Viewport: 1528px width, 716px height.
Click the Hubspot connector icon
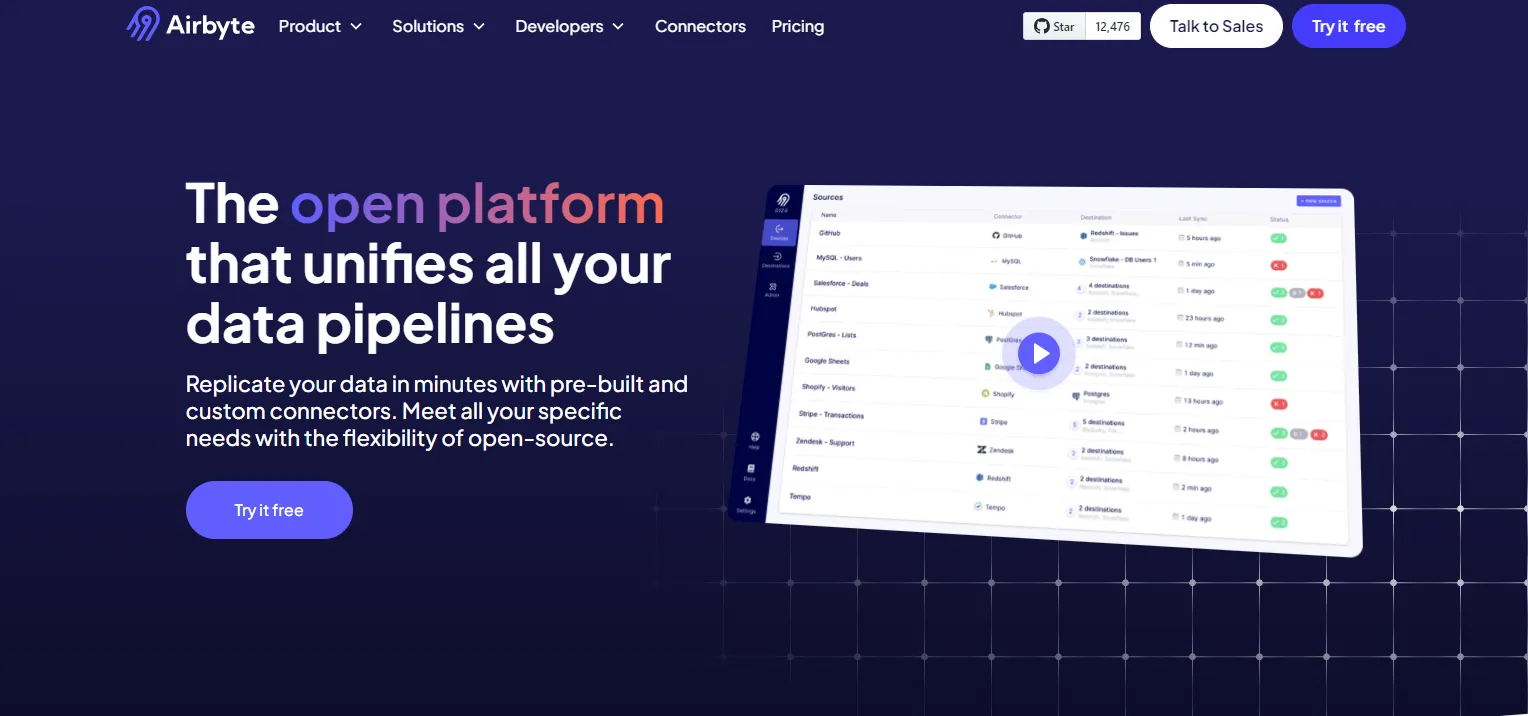tap(990, 313)
